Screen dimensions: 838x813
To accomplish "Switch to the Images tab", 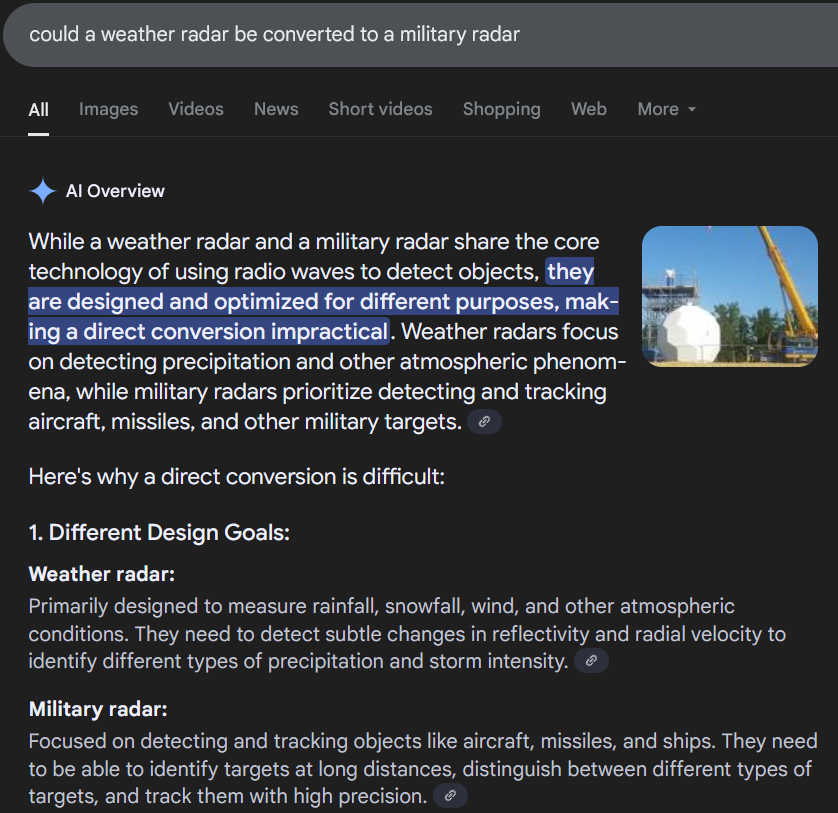I will pos(108,109).
